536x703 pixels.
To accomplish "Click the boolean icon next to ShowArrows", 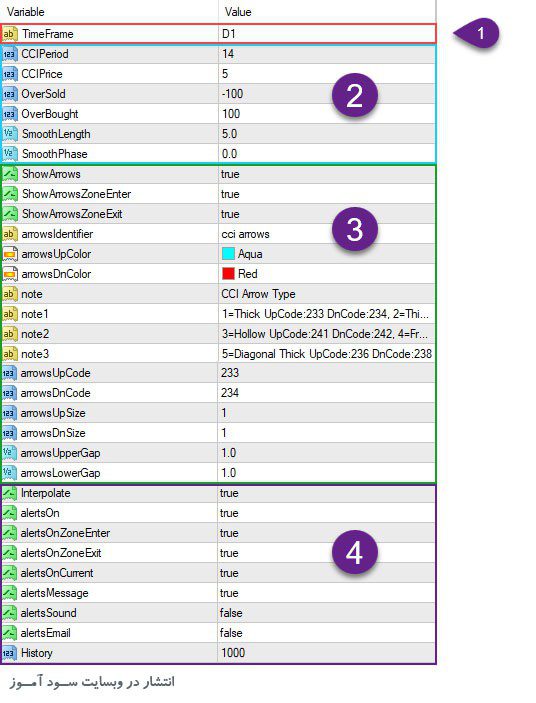I will tap(9, 174).
